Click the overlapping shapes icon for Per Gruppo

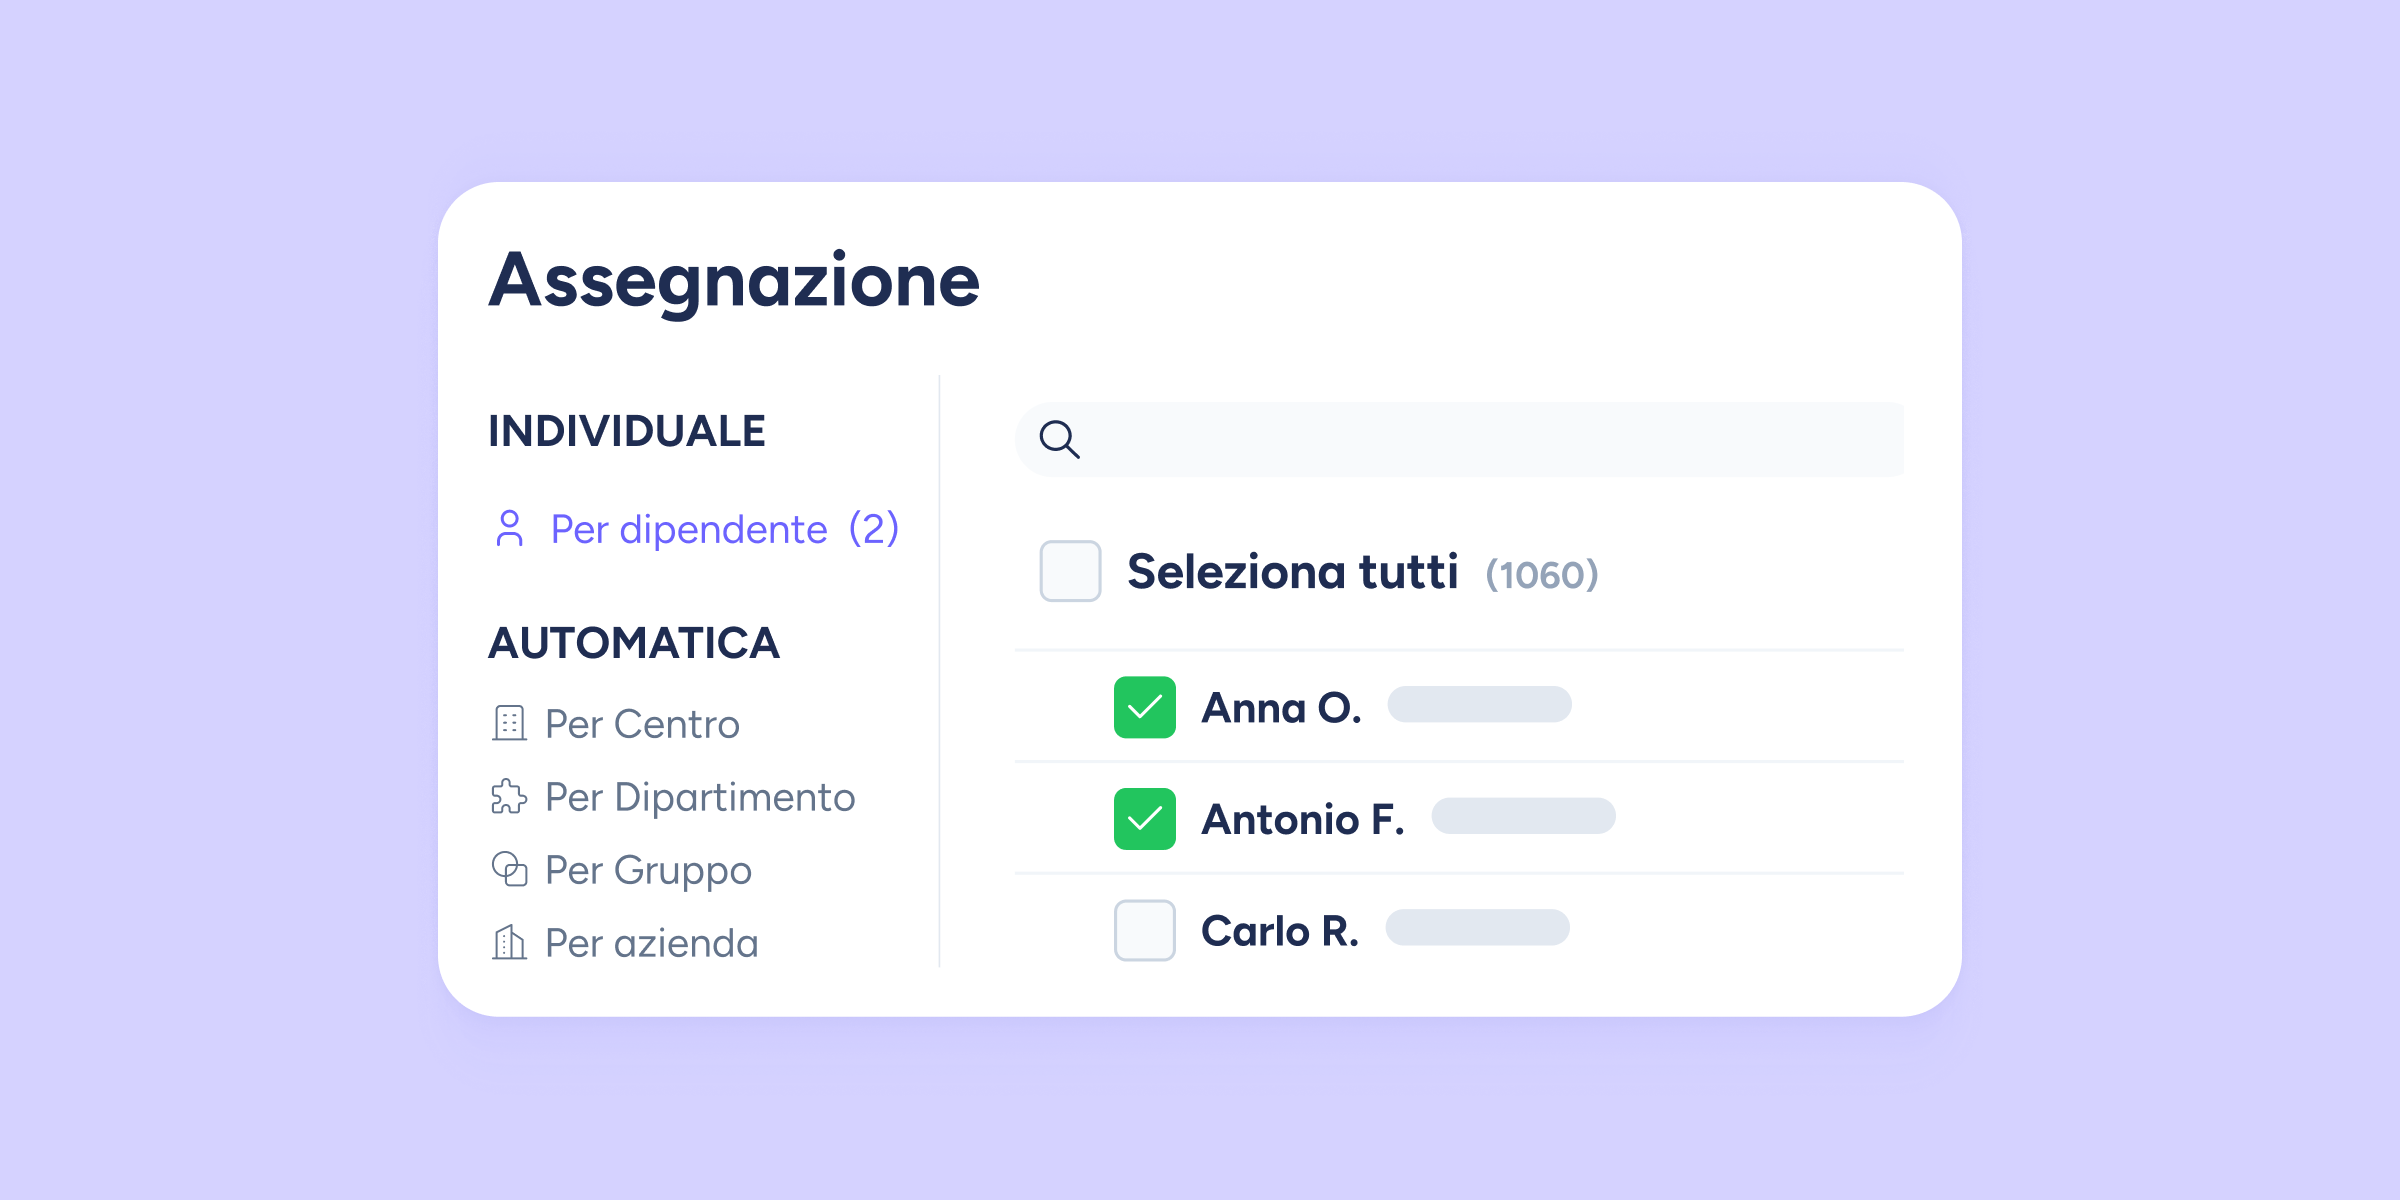pos(509,869)
